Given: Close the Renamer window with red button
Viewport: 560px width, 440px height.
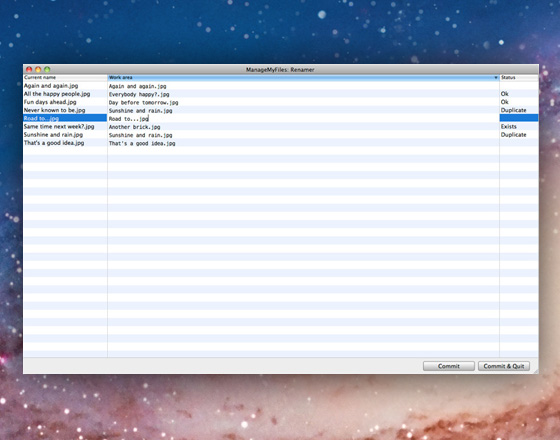Looking at the screenshot, I should pyautogui.click(x=29, y=70).
